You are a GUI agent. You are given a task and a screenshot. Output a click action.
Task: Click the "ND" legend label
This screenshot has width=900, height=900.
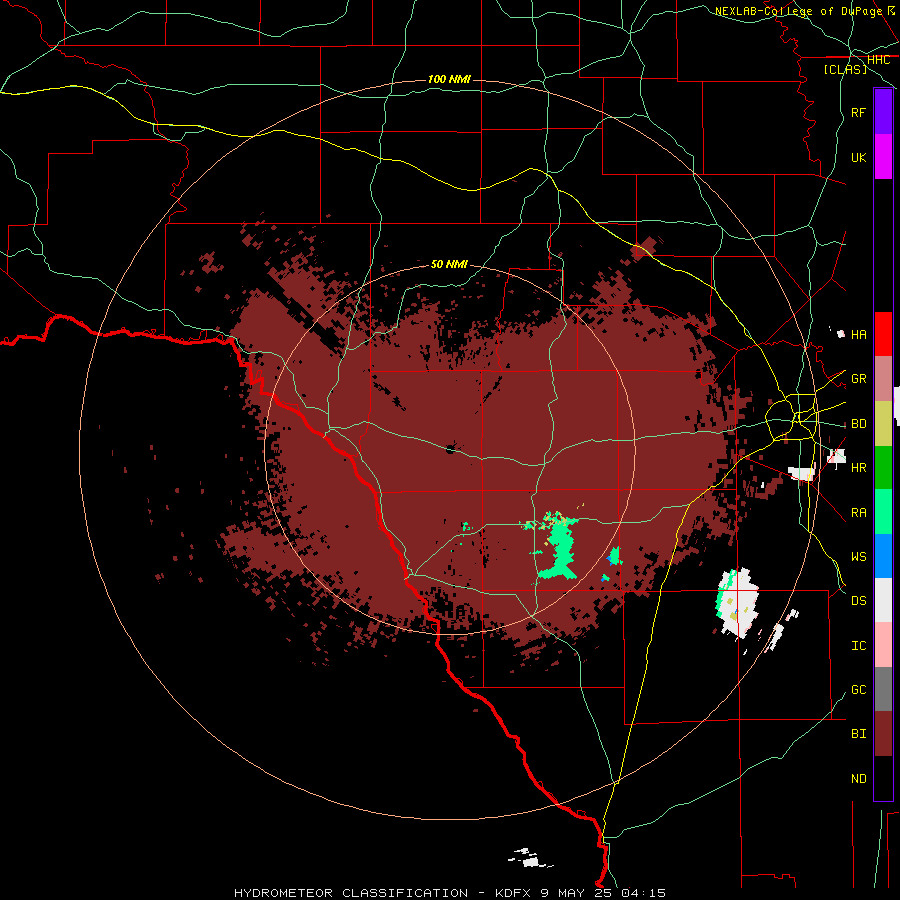[858, 778]
